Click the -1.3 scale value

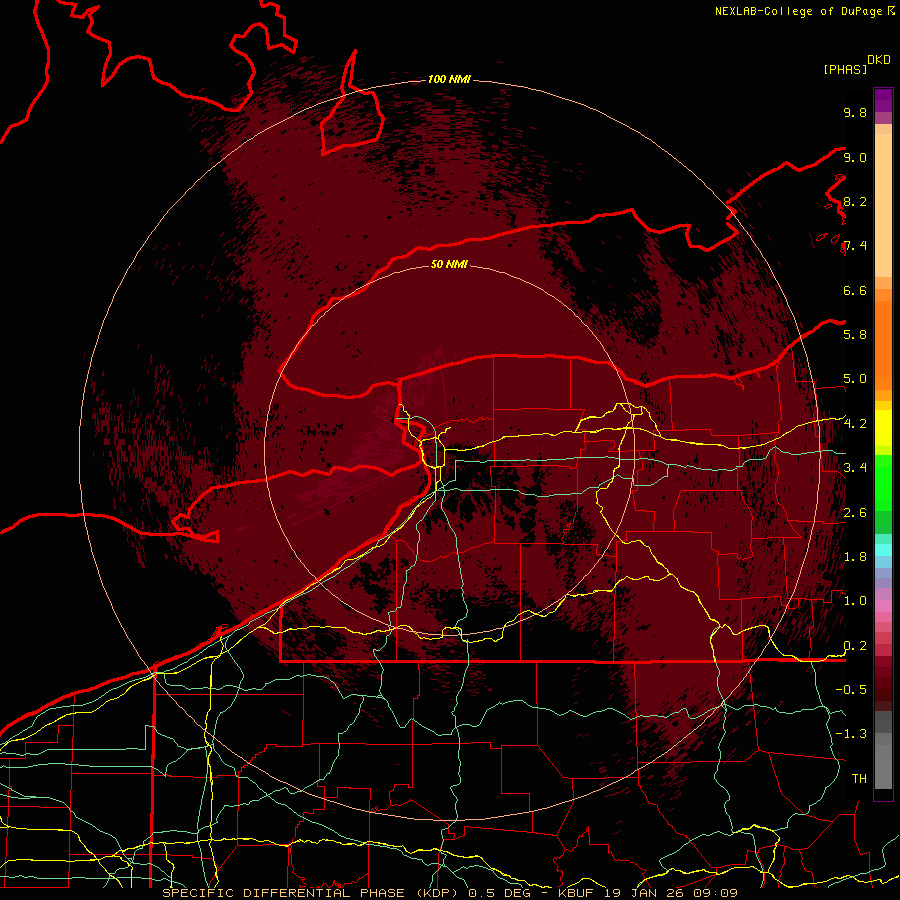(851, 734)
